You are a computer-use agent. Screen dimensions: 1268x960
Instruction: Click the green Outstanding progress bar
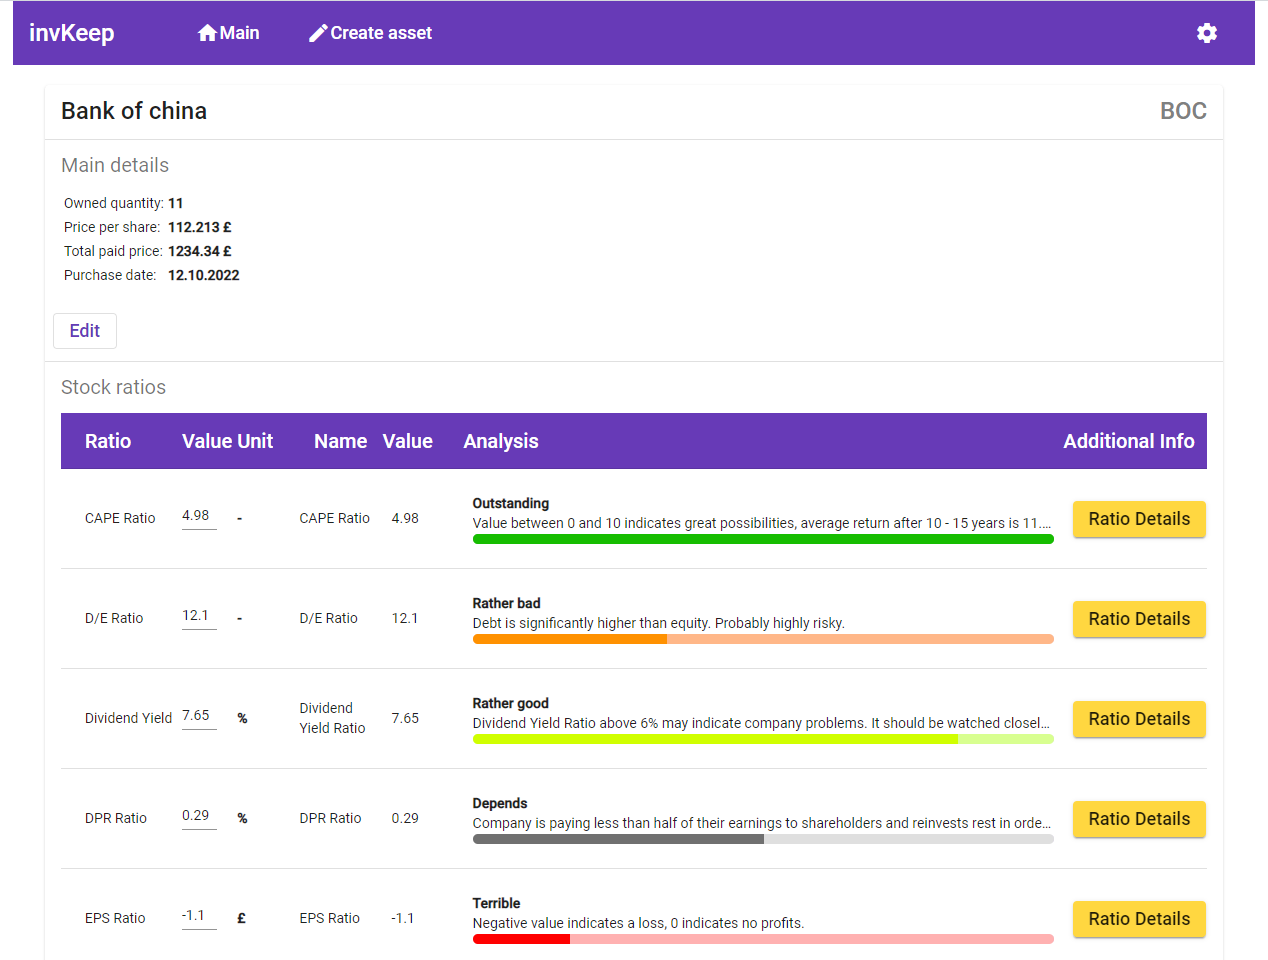point(763,539)
